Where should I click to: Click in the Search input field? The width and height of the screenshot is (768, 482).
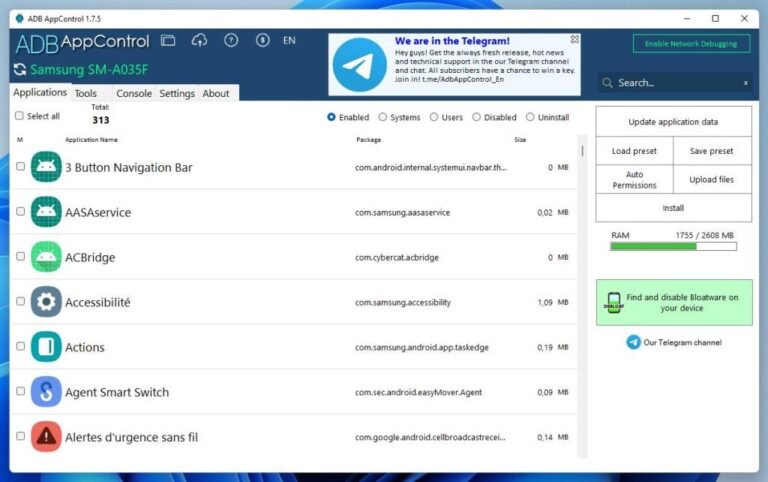point(677,83)
